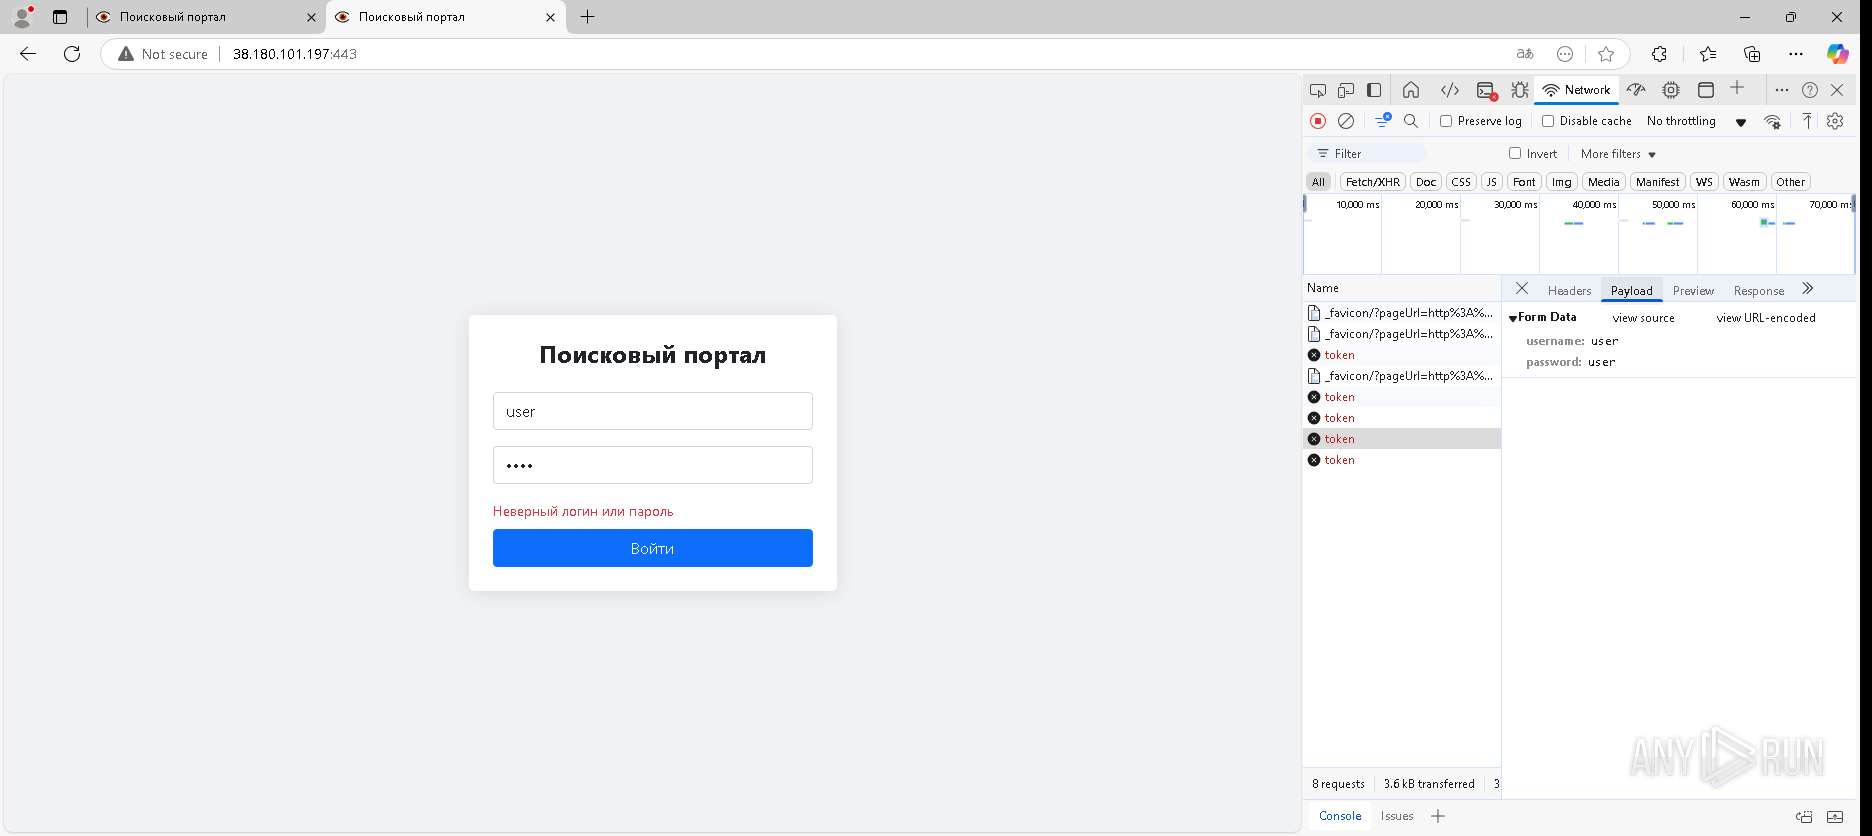Screen dimensions: 1872x836
Task: Open the Memory chip icon
Action: tap(1671, 90)
